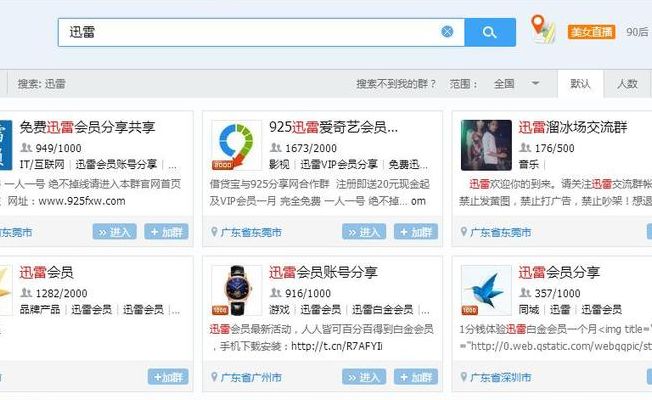
Task: Click tag 影视
Action: (279, 165)
